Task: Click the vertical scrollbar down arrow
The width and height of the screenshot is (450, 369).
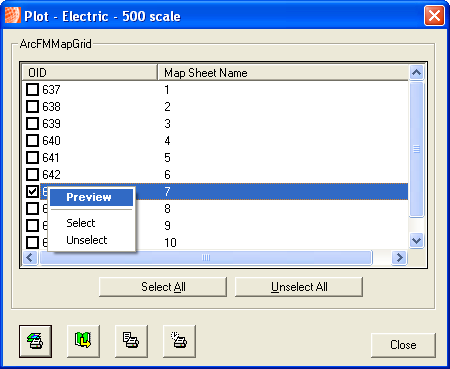Action: (x=417, y=240)
